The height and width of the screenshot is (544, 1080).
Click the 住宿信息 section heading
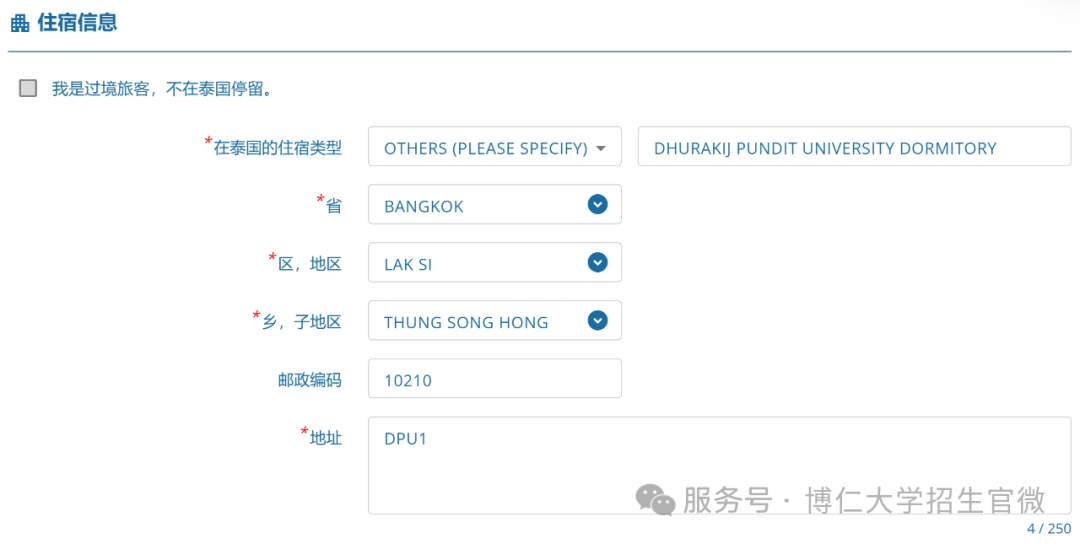click(77, 22)
